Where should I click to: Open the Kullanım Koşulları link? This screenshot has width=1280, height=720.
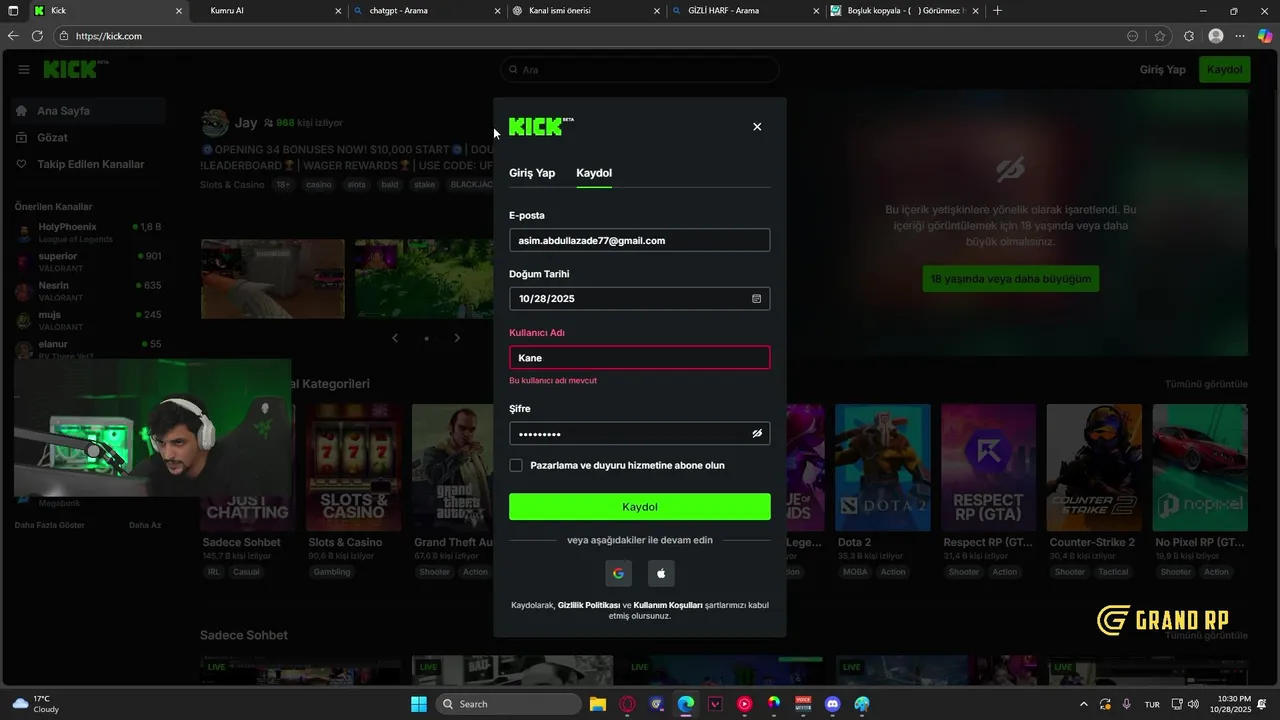click(668, 605)
